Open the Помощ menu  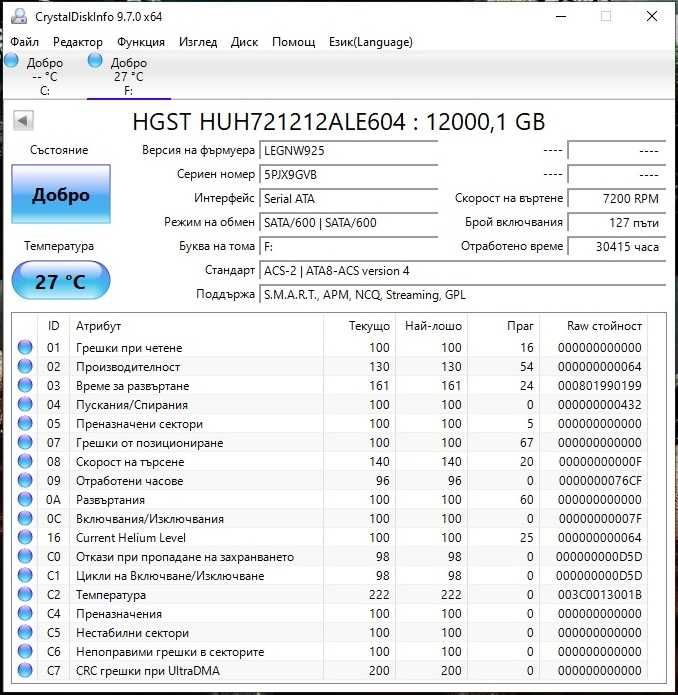point(293,42)
